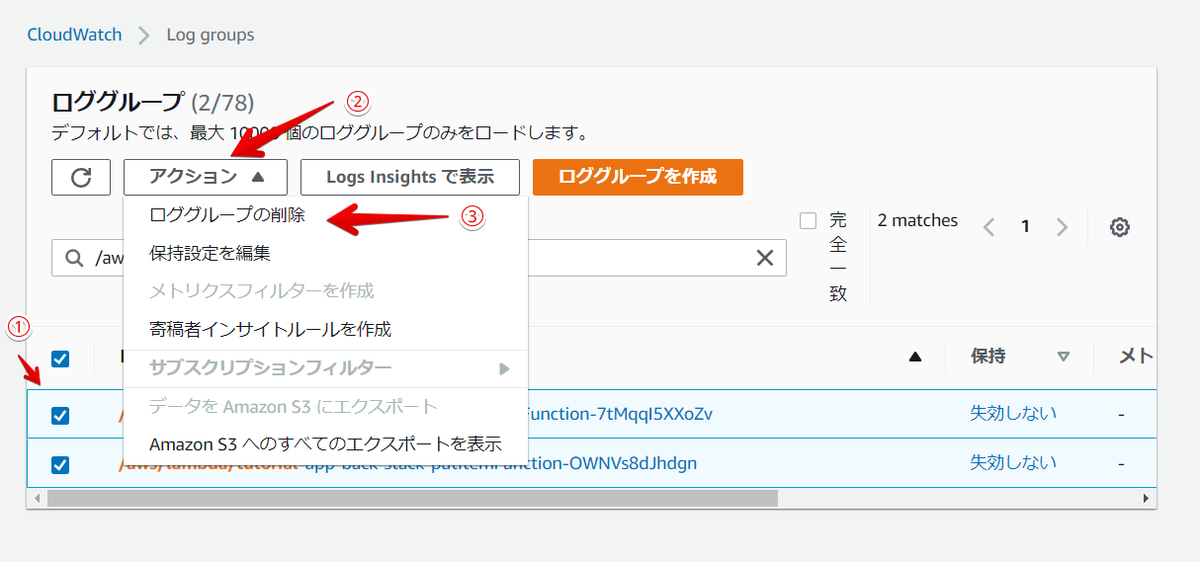Go to the next page arrow
Screen dimensions: 1200x562
click(1062, 227)
